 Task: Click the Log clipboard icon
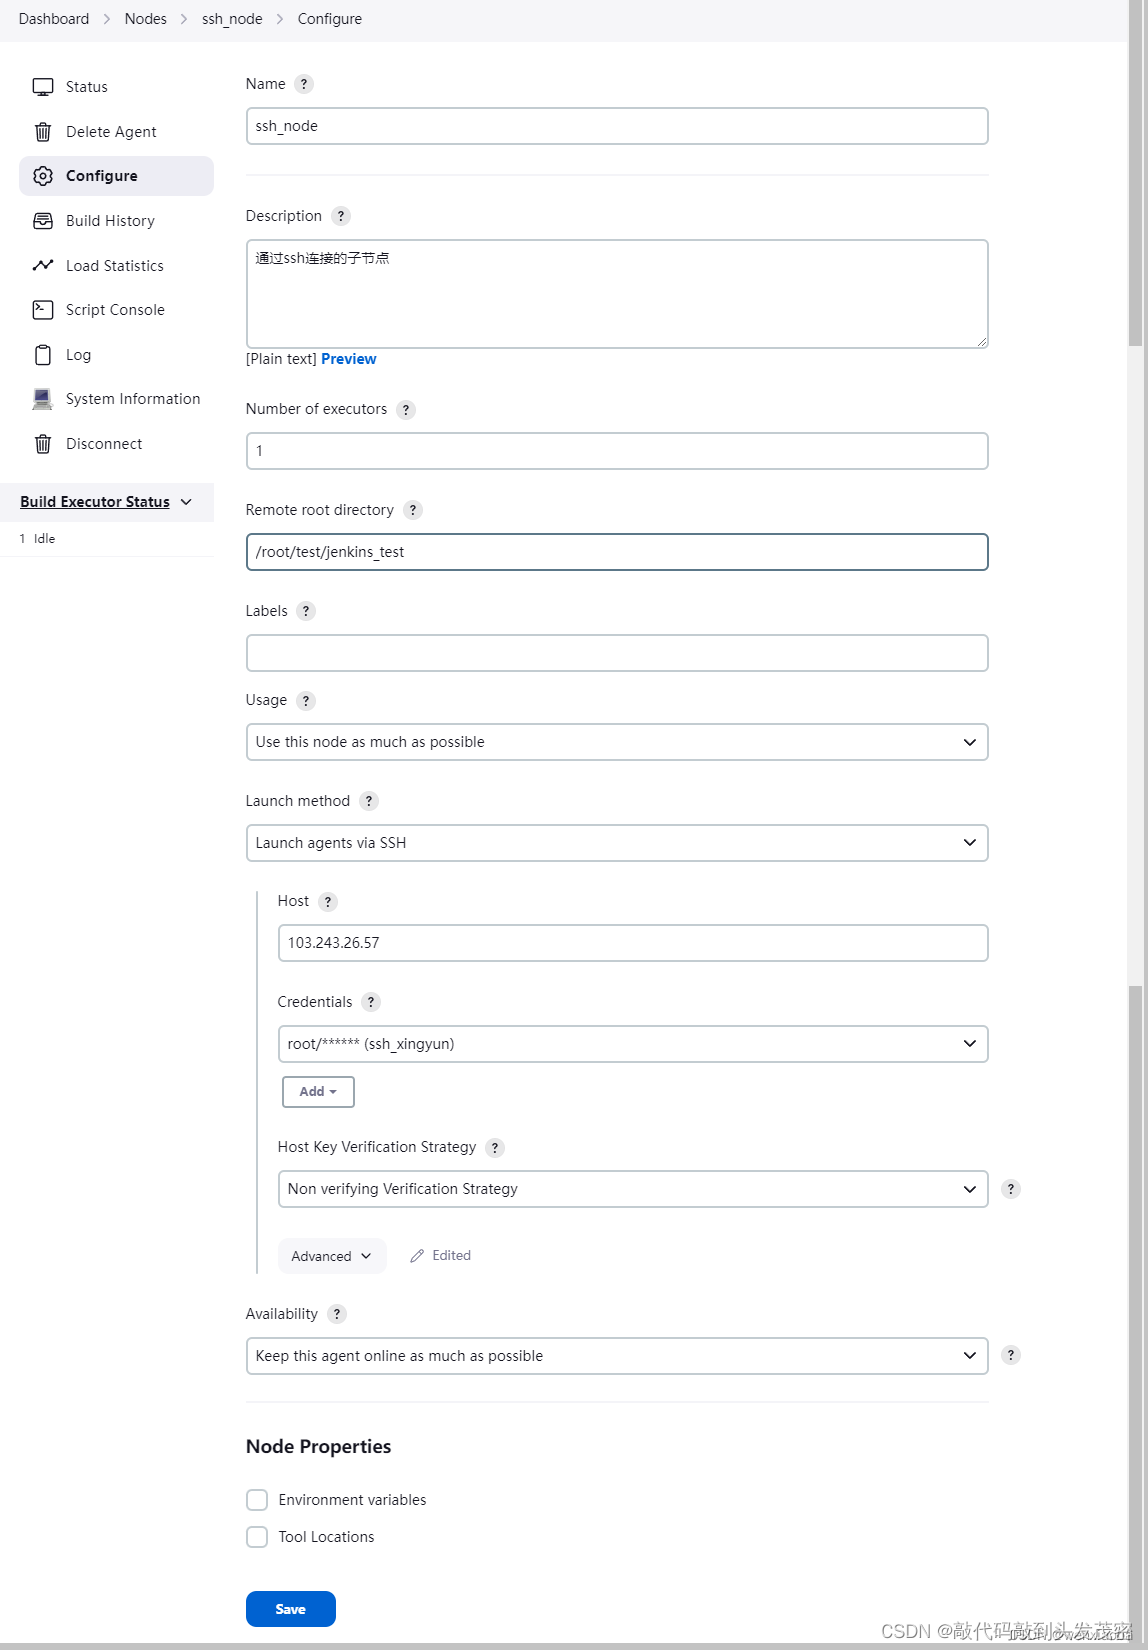point(43,355)
